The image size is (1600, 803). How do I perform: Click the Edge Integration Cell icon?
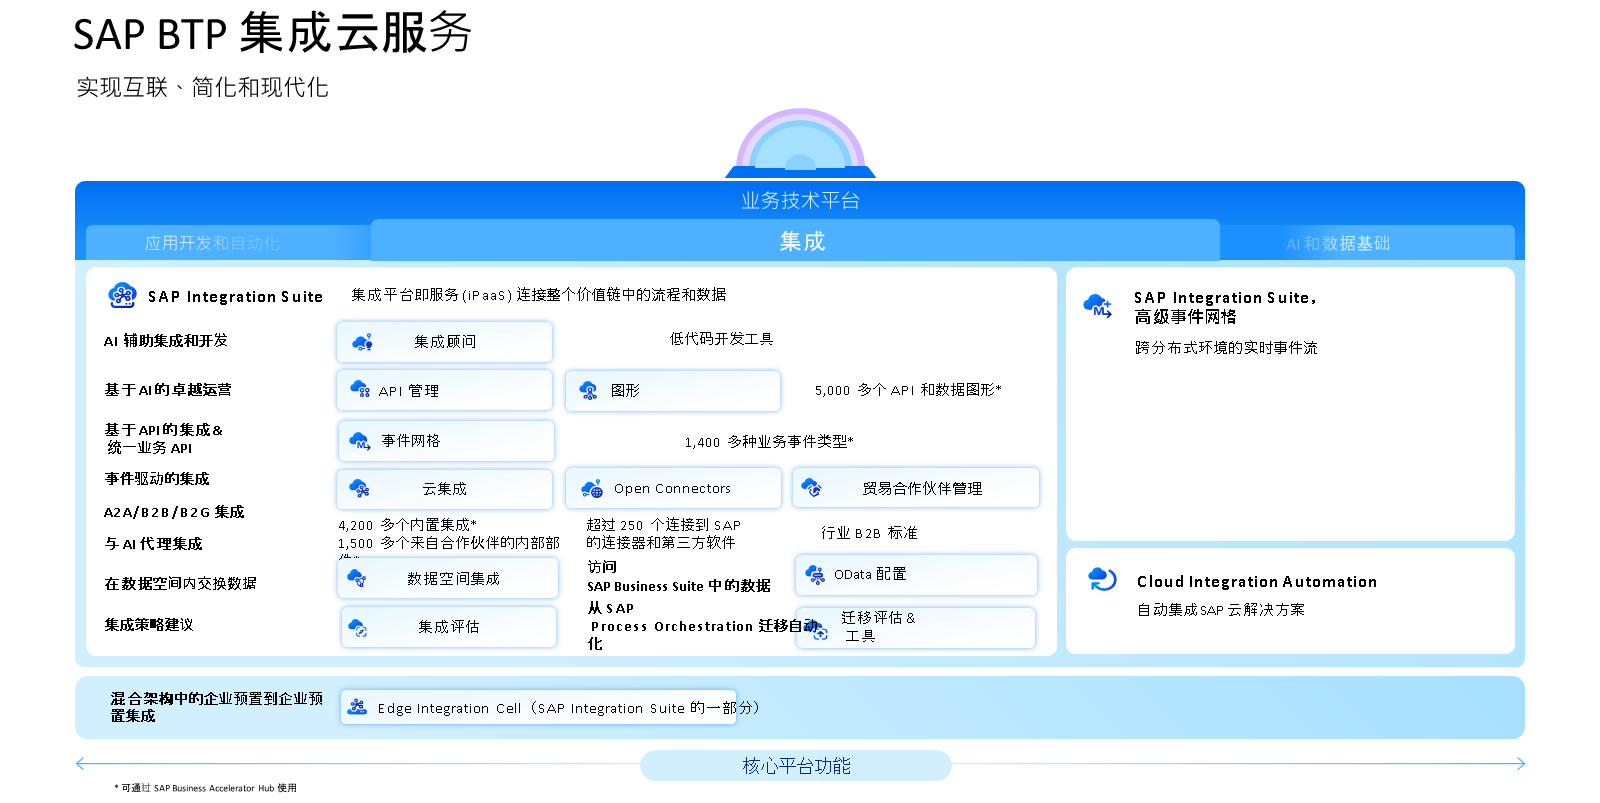click(357, 707)
